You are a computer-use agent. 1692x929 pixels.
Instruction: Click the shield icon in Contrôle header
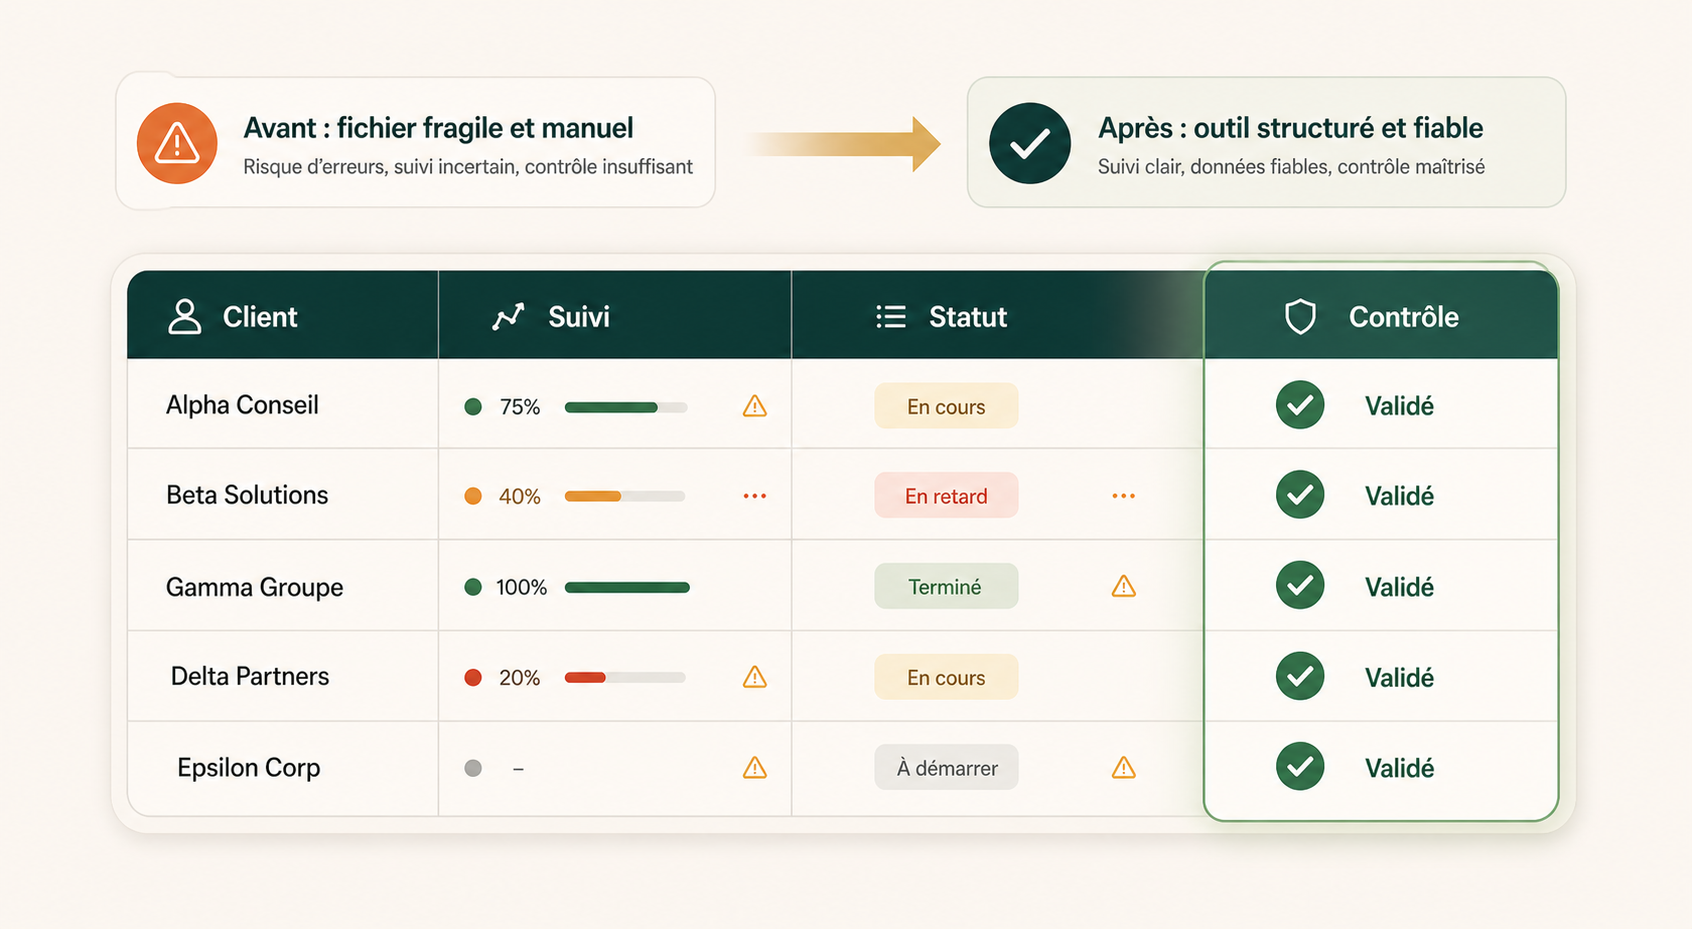1300,317
